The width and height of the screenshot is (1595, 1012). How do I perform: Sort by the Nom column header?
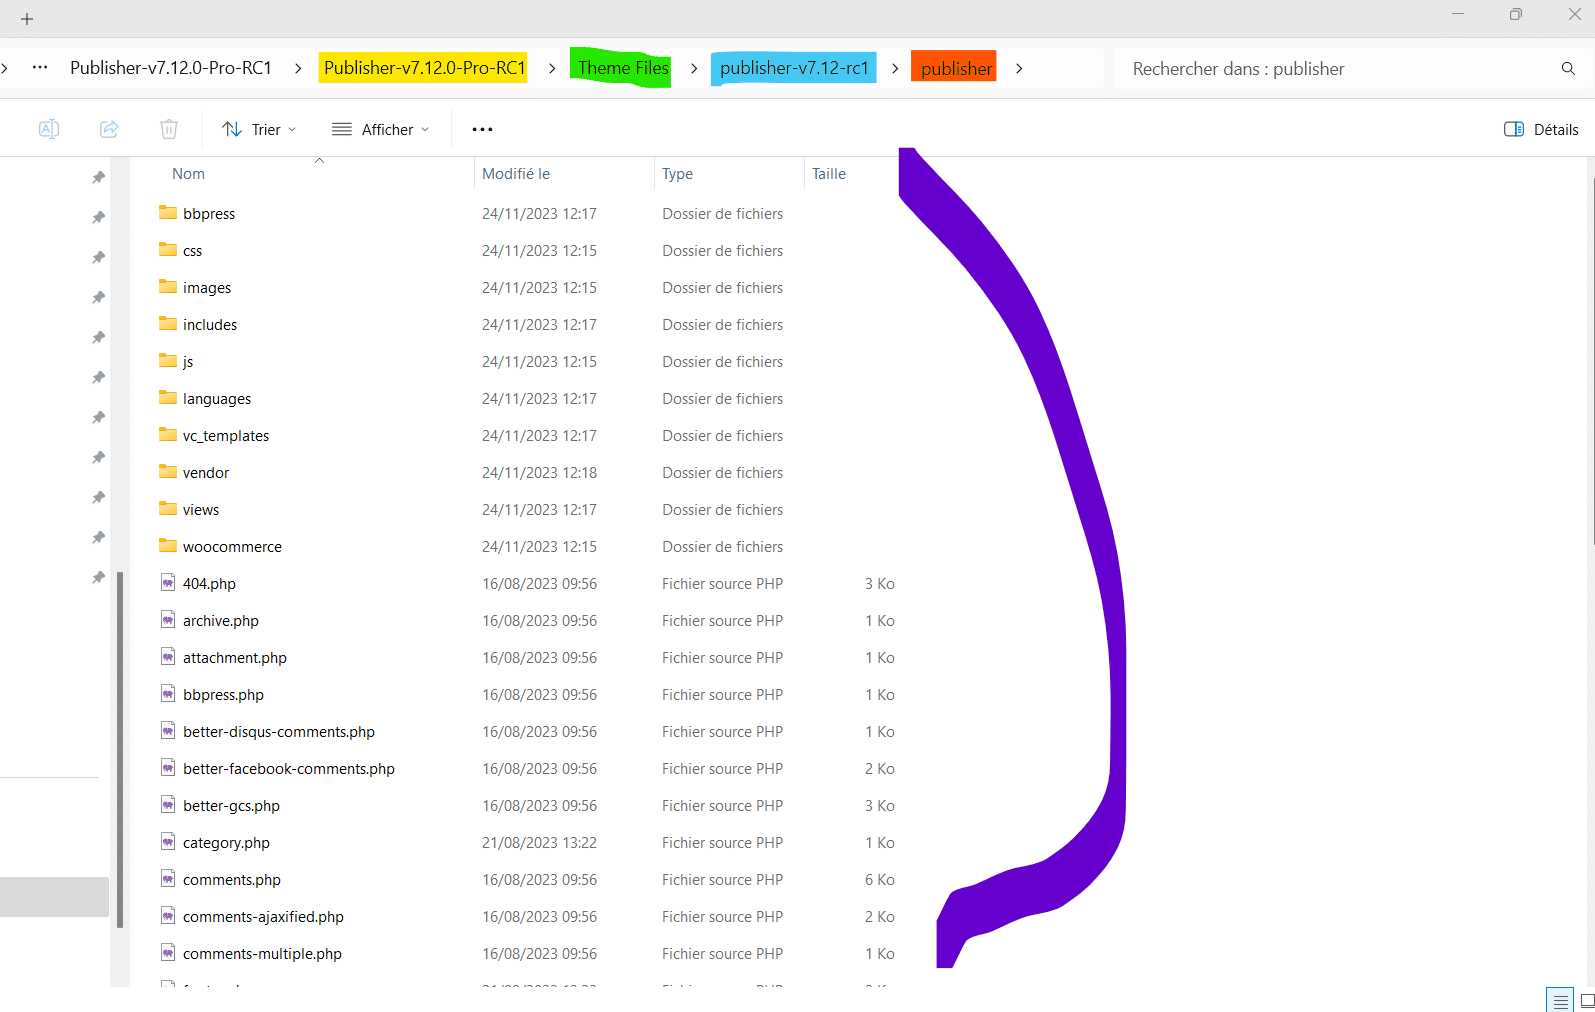click(188, 174)
